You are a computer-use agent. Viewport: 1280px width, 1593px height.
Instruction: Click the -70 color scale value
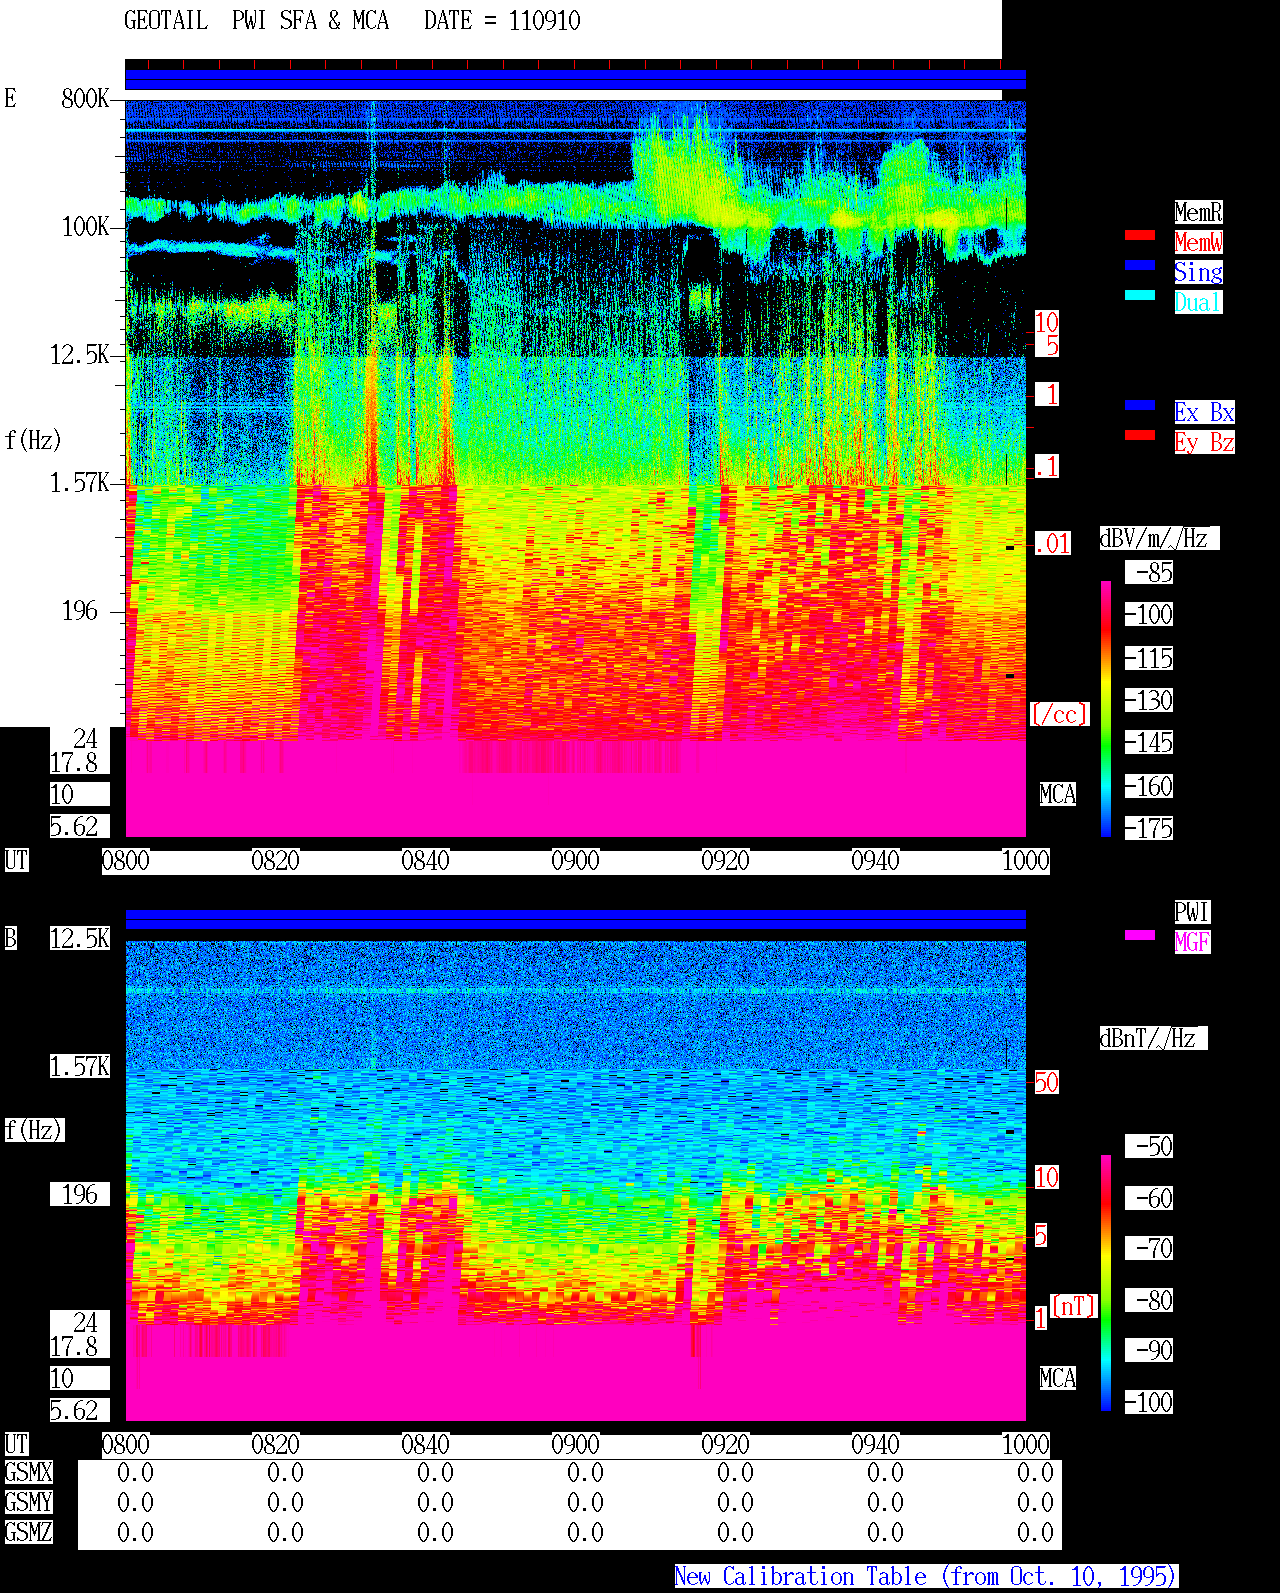(x=1149, y=1249)
